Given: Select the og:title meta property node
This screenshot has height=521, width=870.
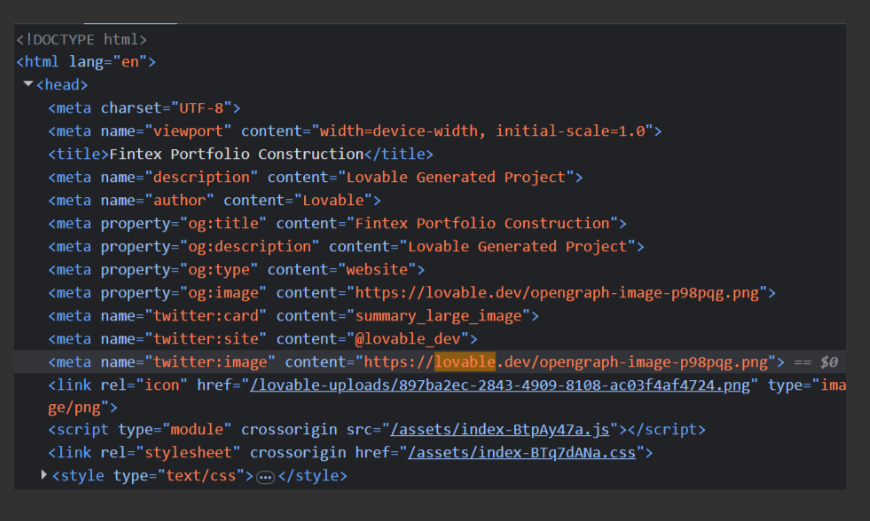Looking at the screenshot, I should 337,223.
